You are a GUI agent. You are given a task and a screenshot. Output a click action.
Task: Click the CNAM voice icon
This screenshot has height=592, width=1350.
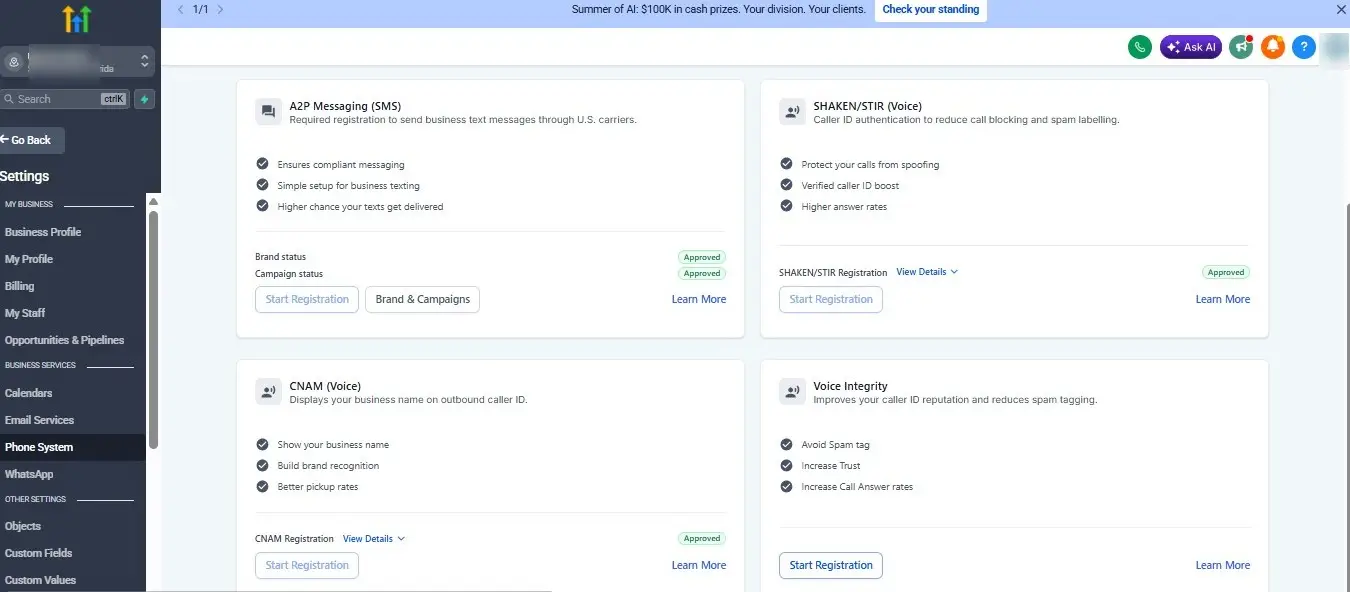(268, 392)
